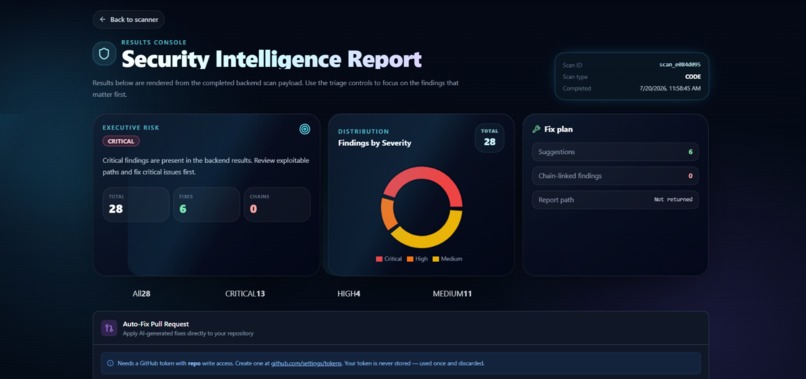This screenshot has height=379, width=806.
Task: Click the DISTRIBUTION label
Action: point(363,132)
